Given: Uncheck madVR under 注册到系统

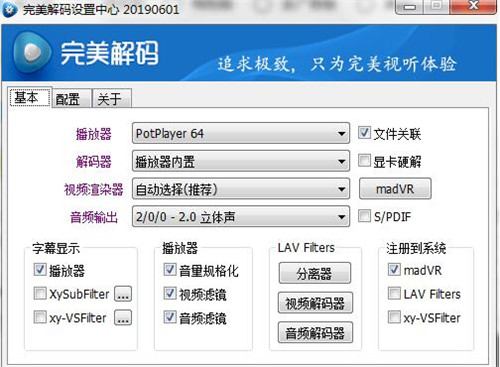Looking at the screenshot, I should (x=394, y=269).
